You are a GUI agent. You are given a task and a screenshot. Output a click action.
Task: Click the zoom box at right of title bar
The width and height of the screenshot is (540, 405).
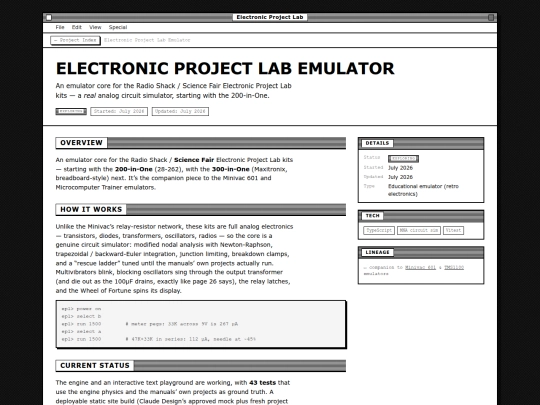point(491,17)
